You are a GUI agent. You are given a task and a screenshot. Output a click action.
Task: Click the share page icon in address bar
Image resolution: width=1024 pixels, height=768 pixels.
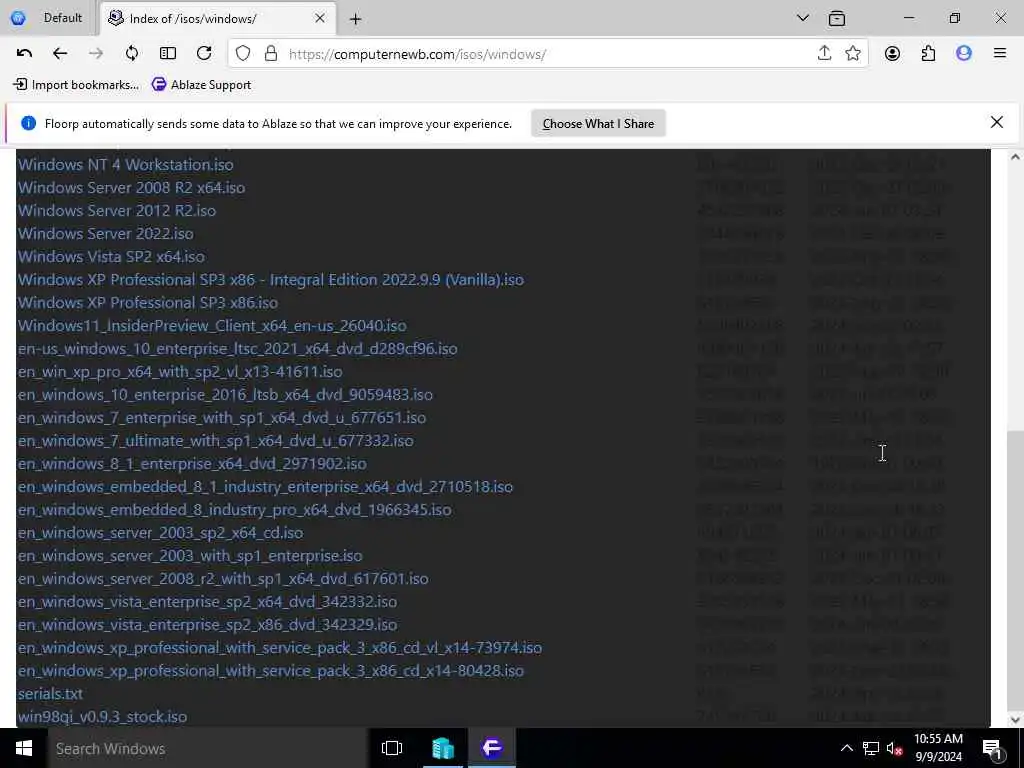click(824, 54)
